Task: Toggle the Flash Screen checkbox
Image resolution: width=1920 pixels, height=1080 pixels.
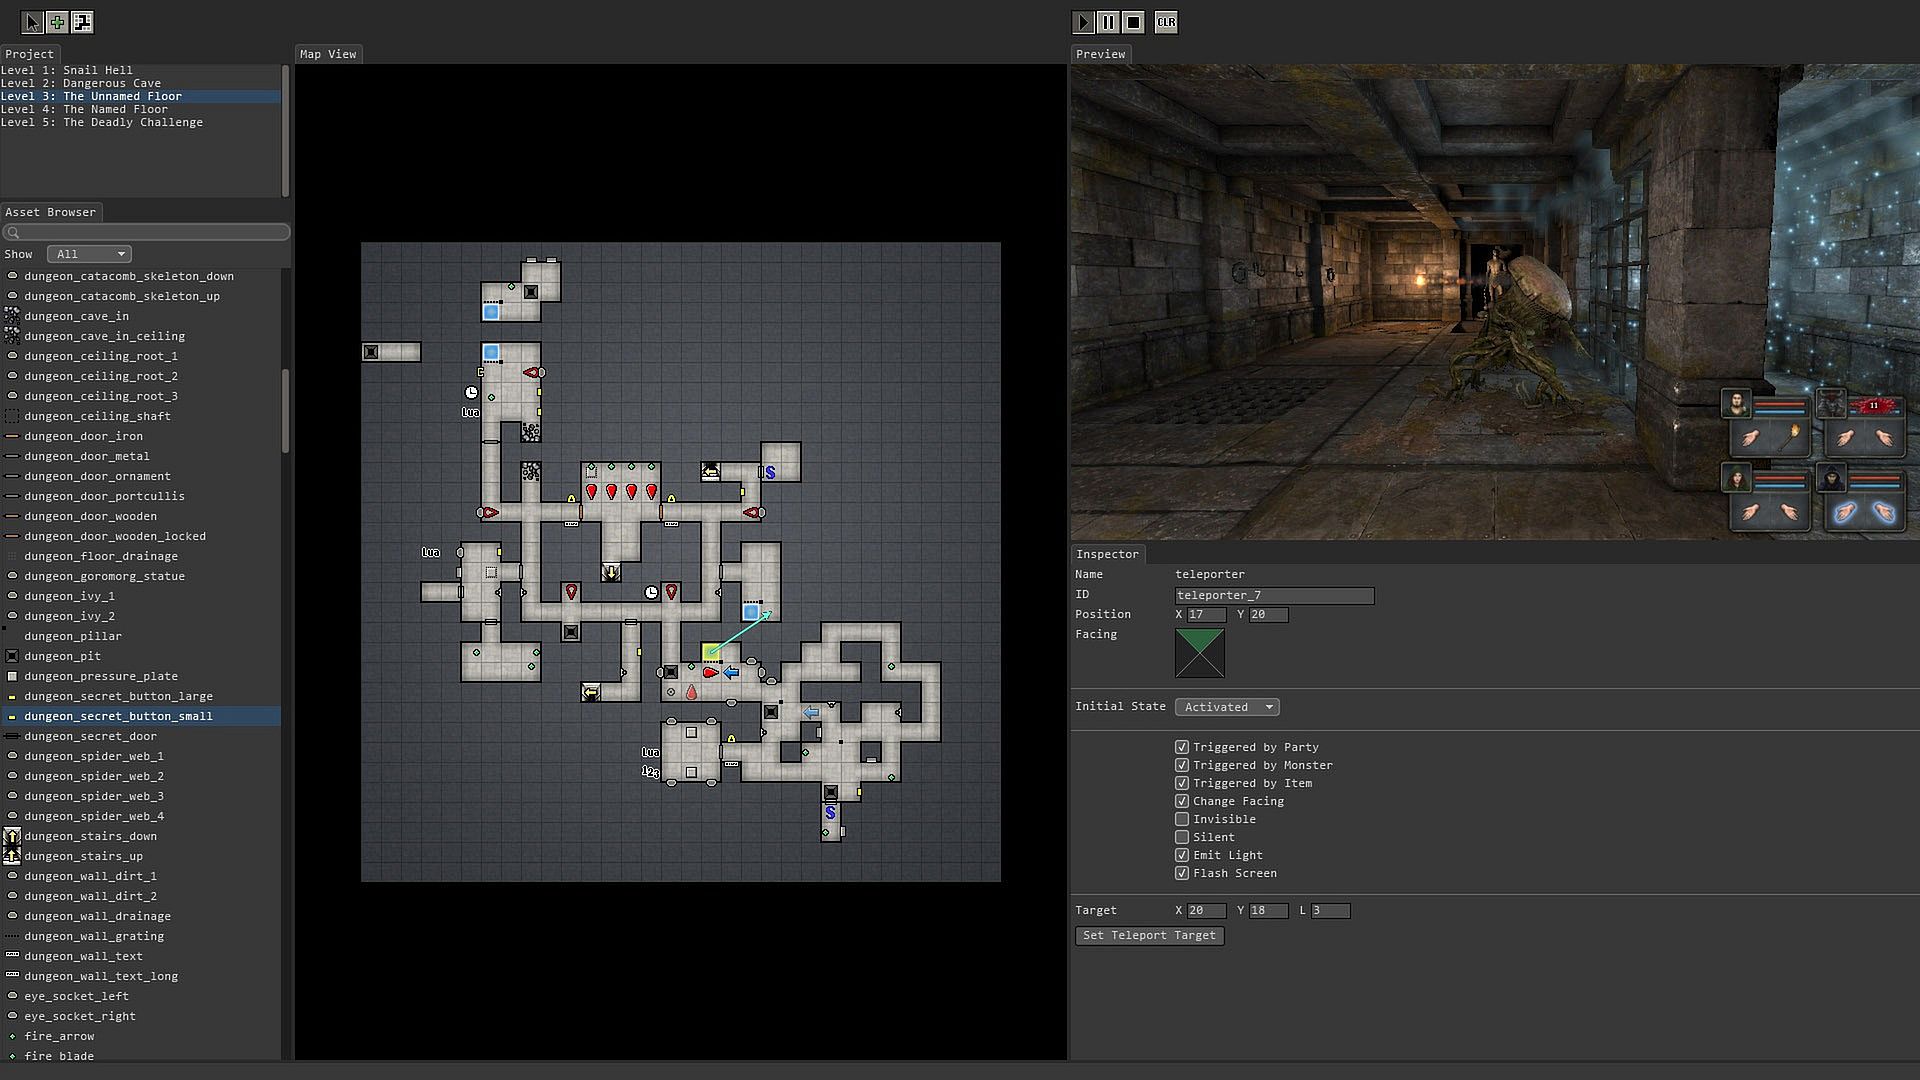Action: click(x=1182, y=873)
